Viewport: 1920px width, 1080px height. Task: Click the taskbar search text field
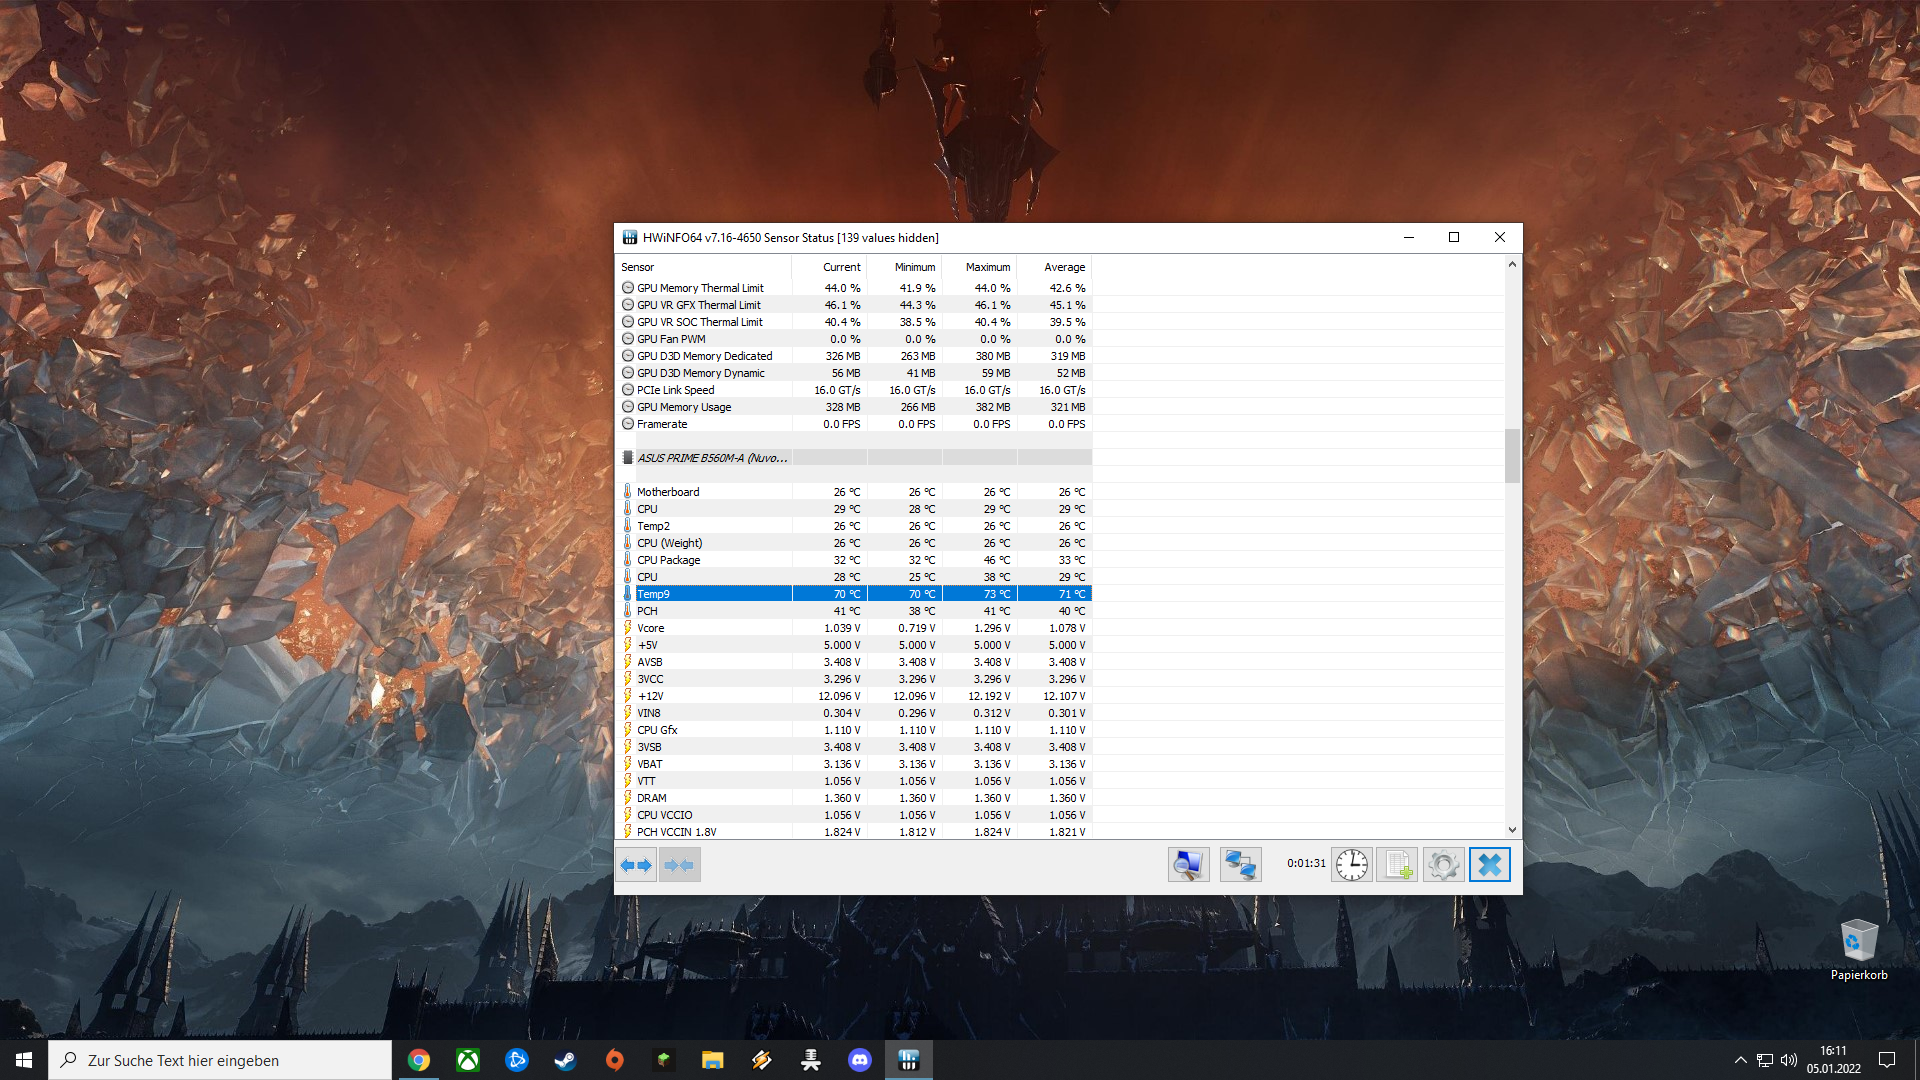[x=220, y=1060]
